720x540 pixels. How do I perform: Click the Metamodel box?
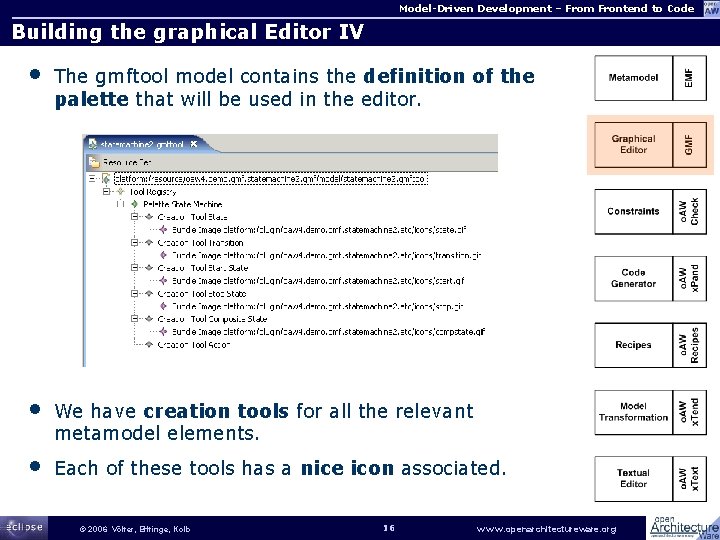[633, 78]
